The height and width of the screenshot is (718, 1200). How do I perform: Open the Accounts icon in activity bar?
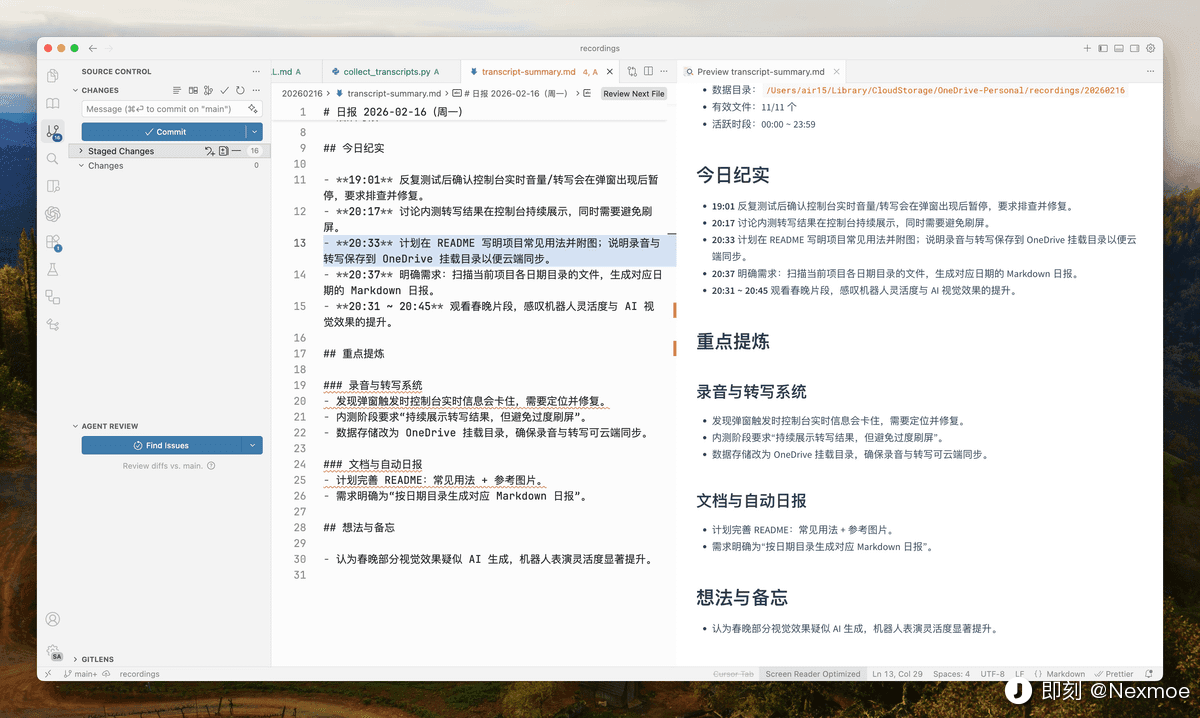(x=53, y=620)
